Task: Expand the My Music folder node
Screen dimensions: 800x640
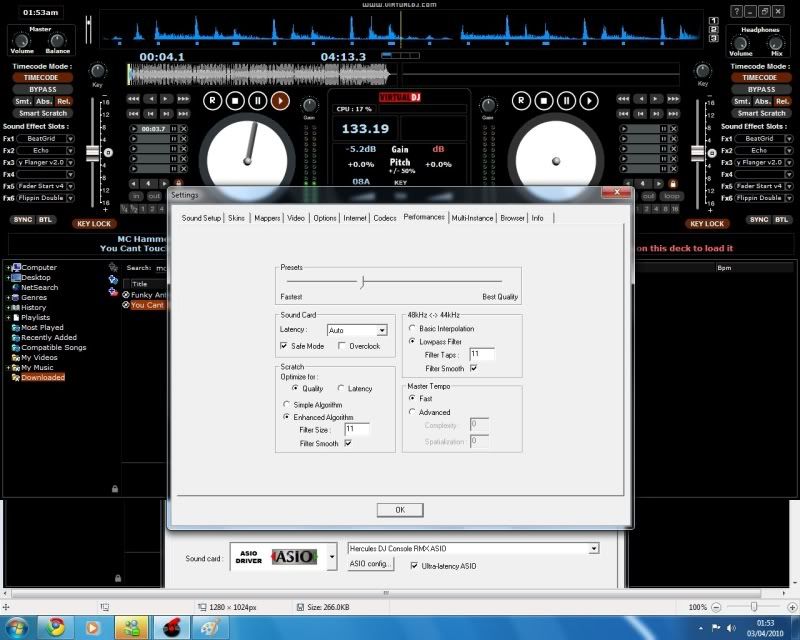Action: pos(8,367)
